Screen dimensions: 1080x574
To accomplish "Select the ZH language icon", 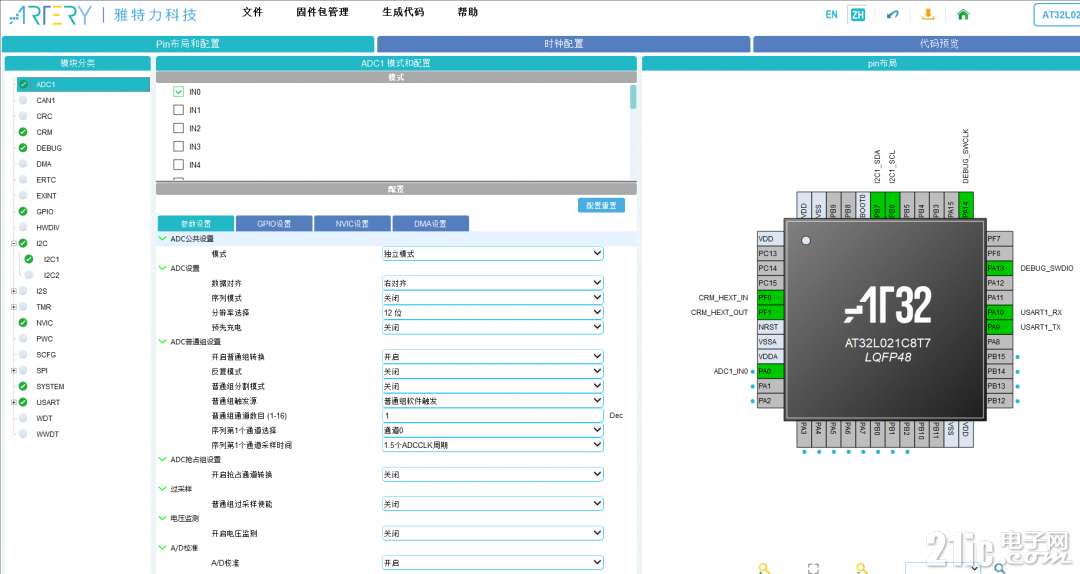I will (x=858, y=14).
